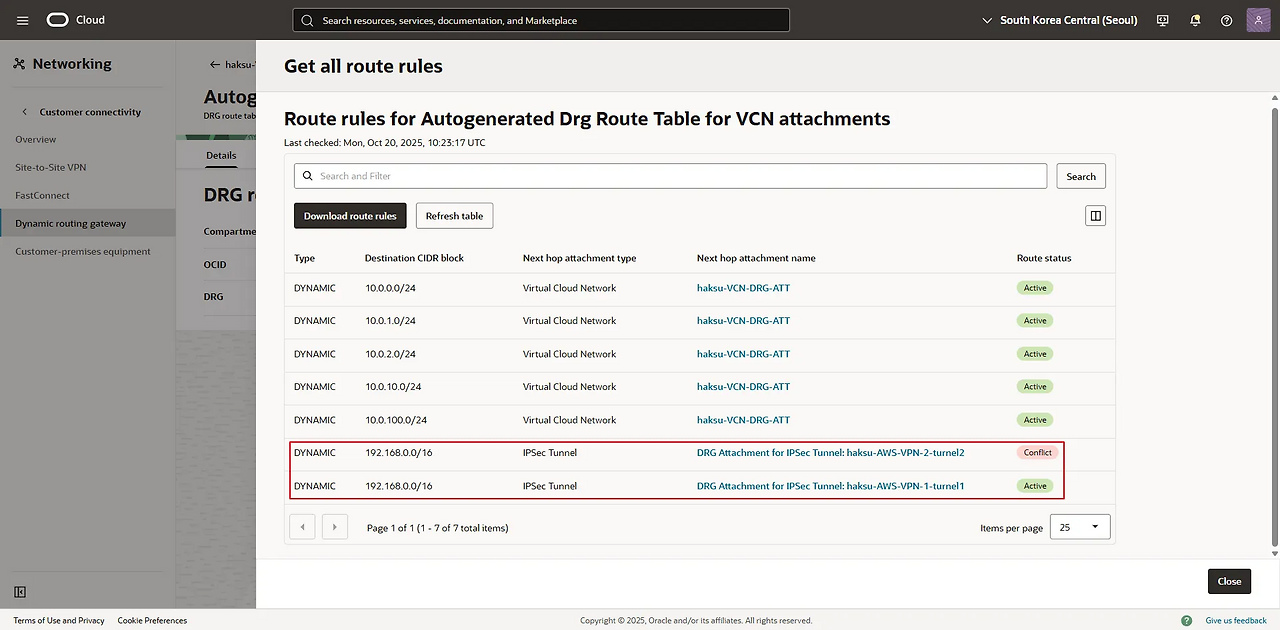Screen dimensions: 1280x630
Task: Switch to the Details tab
Action: point(221,155)
